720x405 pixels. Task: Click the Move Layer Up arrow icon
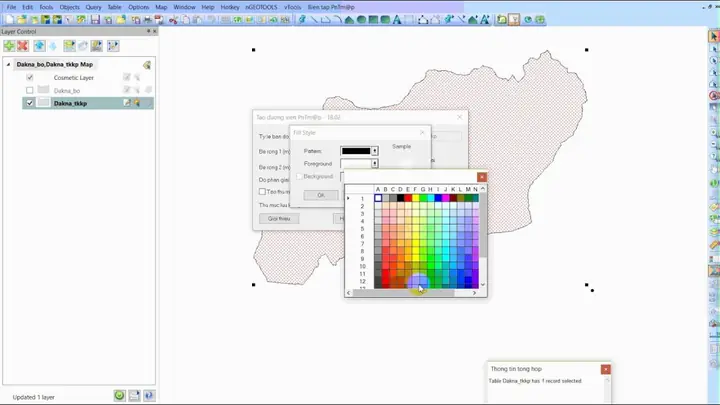[39, 46]
